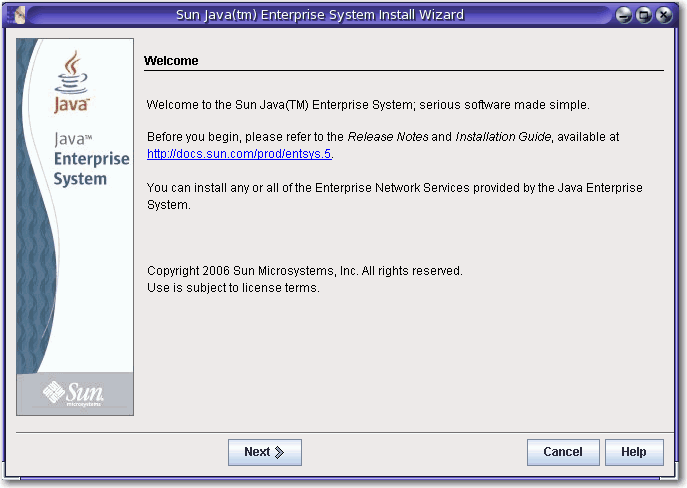The image size is (687, 488).
Task: Close the Install Wizard window
Action: [664, 15]
